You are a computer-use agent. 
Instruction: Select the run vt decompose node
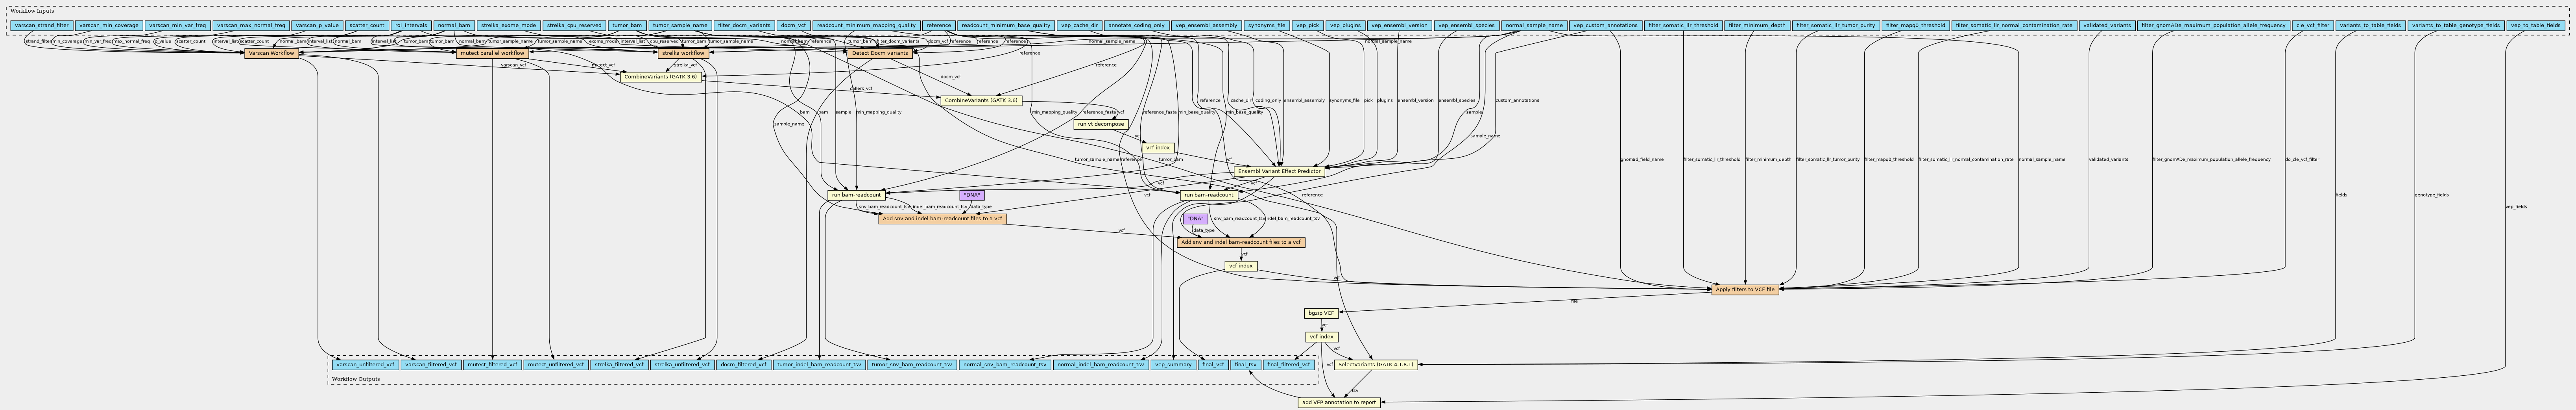pyautogui.click(x=1101, y=124)
